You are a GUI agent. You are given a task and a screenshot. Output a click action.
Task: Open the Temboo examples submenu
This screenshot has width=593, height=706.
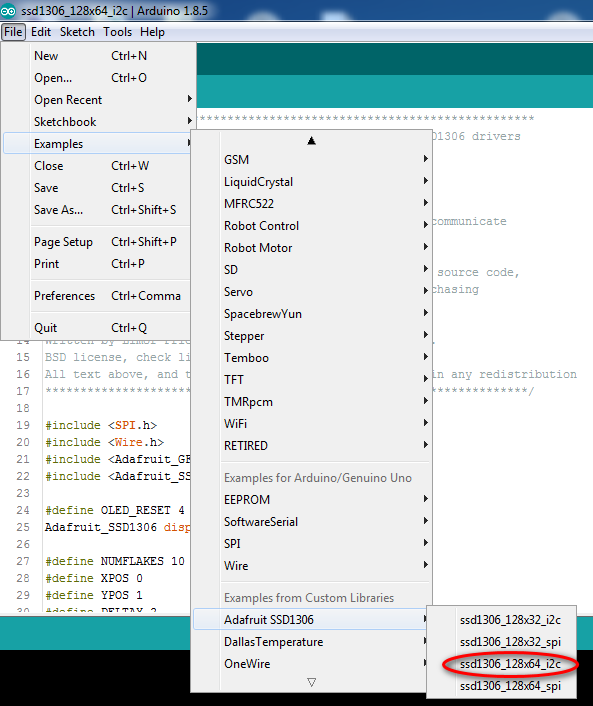pos(312,358)
